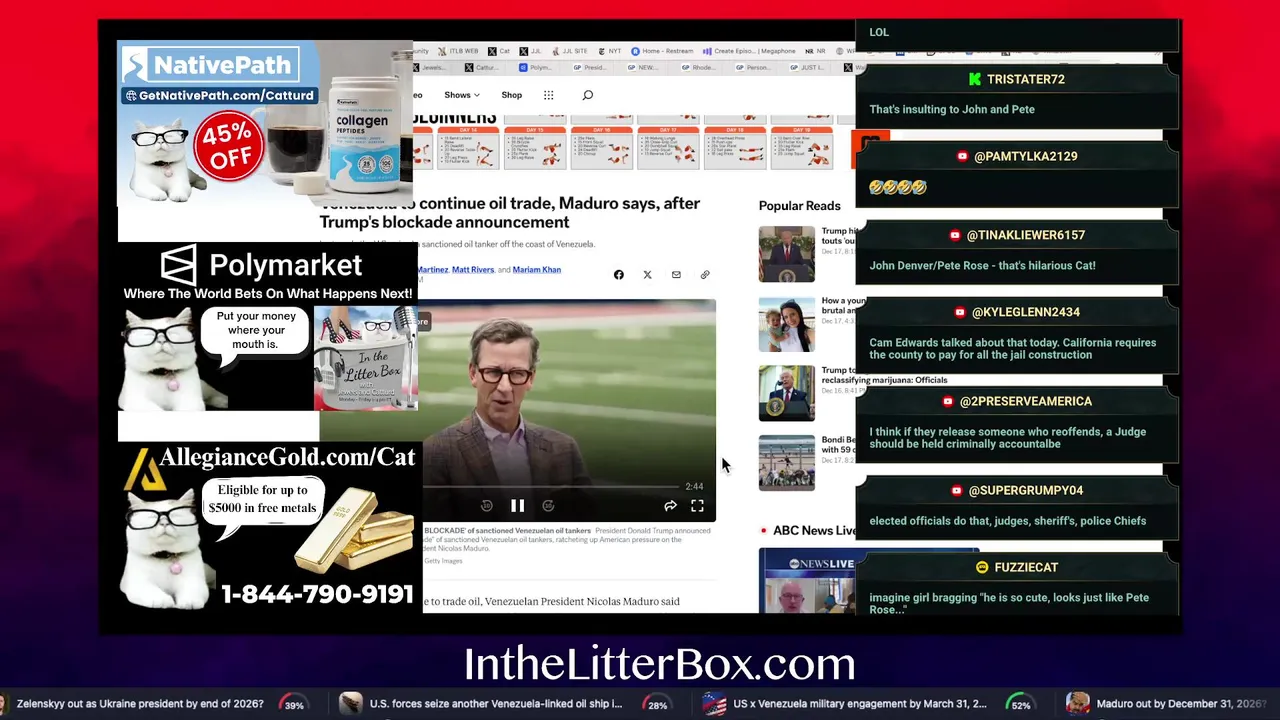Switch to the Presid... GP tab
1280x720 pixels.
(588, 68)
